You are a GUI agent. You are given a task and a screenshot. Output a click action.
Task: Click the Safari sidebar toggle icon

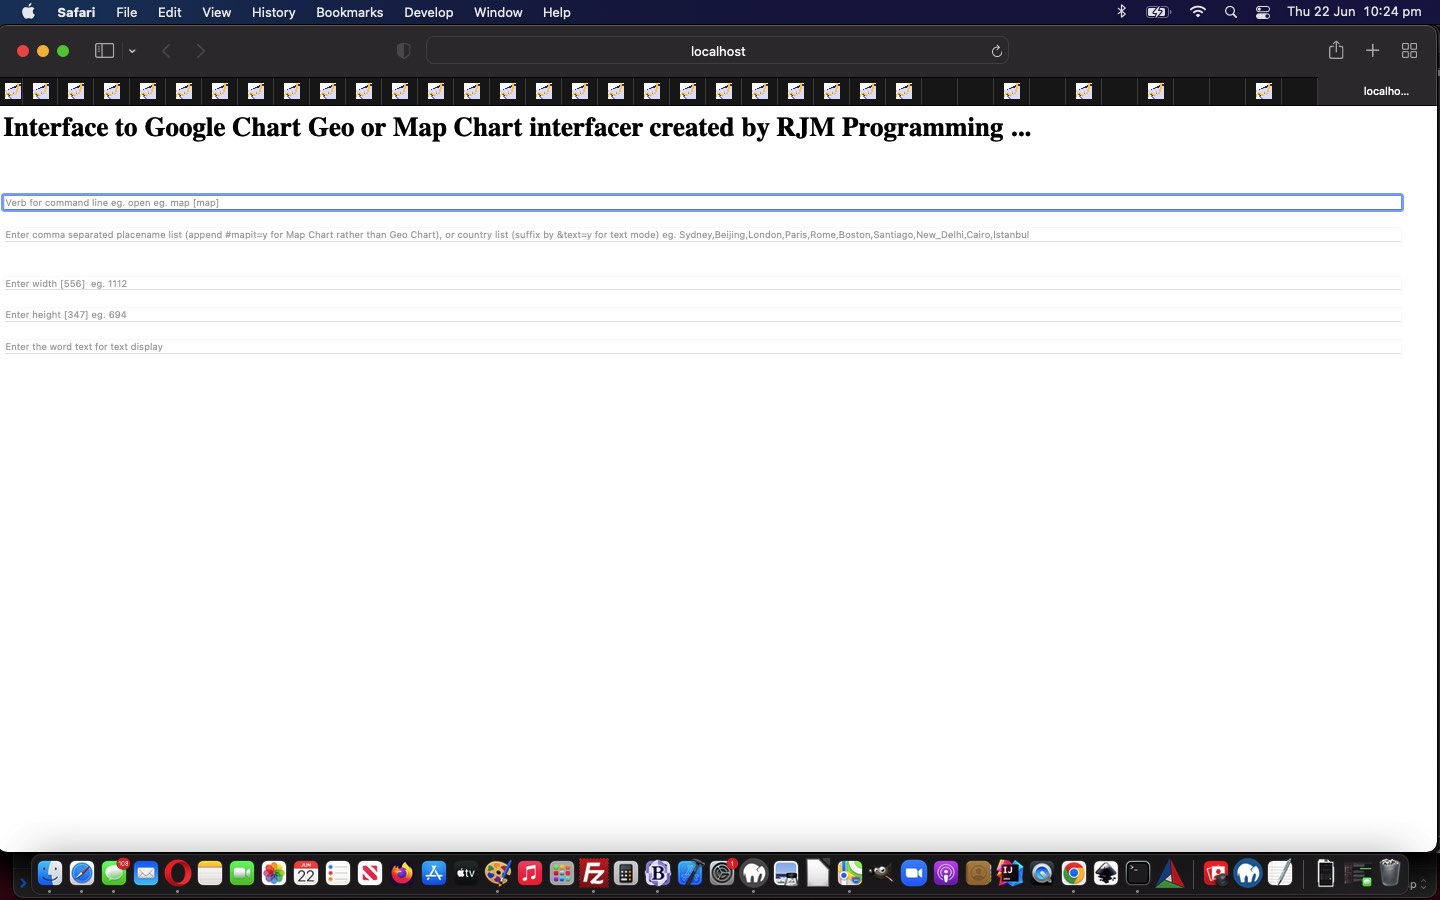(104, 51)
